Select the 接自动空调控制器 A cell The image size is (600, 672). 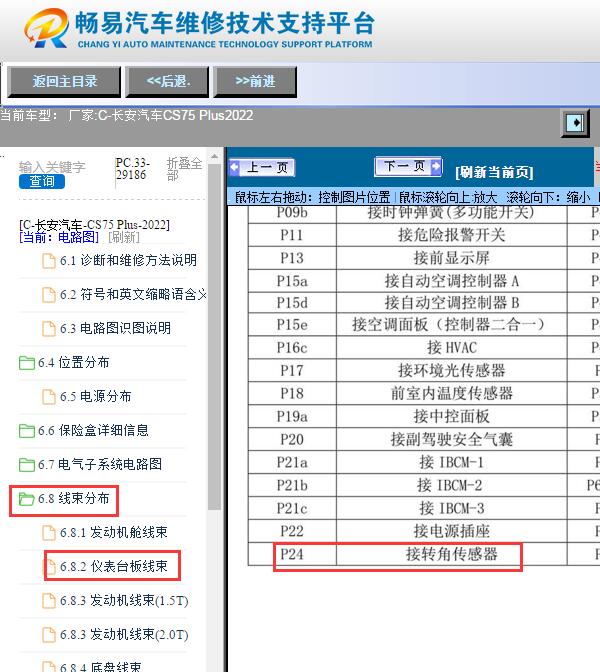[x=452, y=281]
